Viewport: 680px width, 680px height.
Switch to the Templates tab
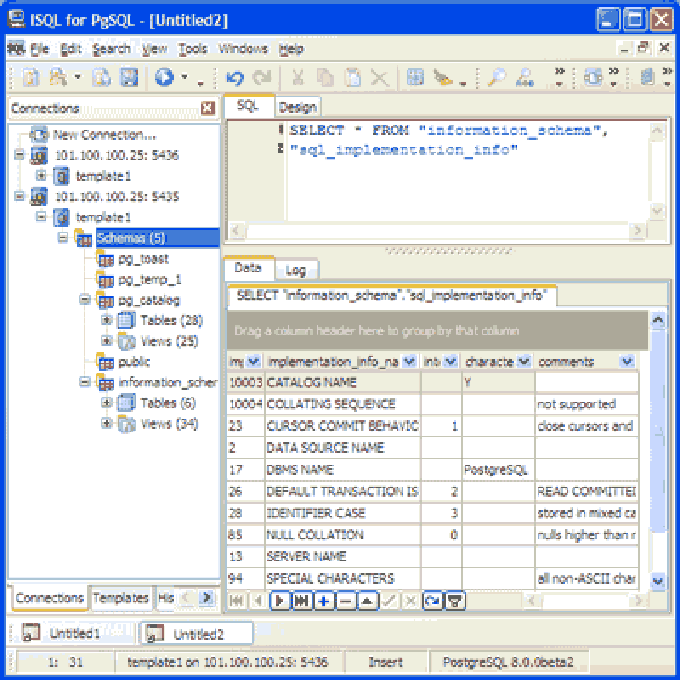[x=121, y=598]
